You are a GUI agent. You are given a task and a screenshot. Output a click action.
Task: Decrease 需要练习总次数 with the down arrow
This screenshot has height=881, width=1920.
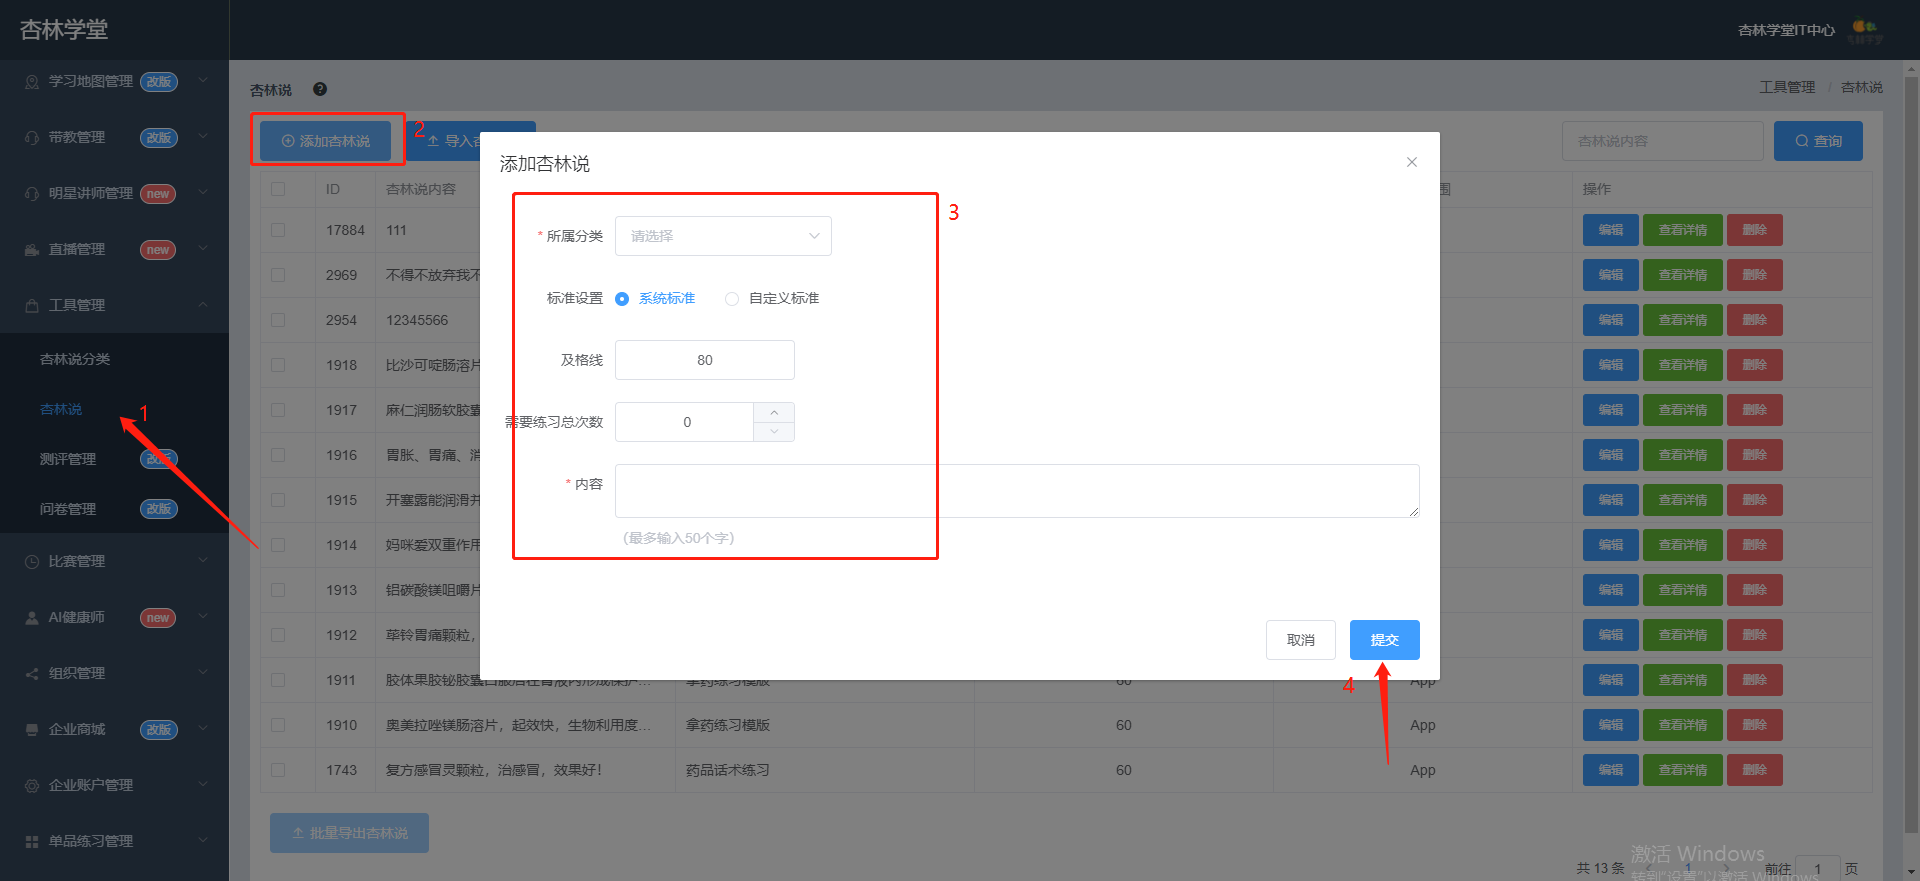[x=774, y=431]
